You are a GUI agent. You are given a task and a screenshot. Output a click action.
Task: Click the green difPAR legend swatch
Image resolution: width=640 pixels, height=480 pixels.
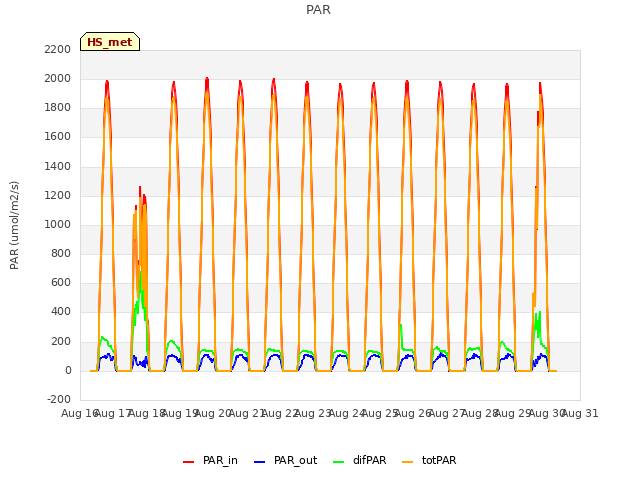[339, 462]
